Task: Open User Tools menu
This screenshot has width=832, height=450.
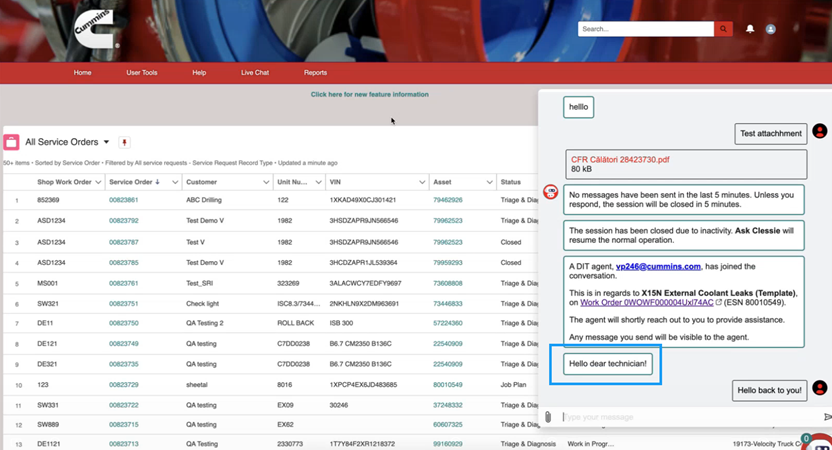Action: (142, 73)
